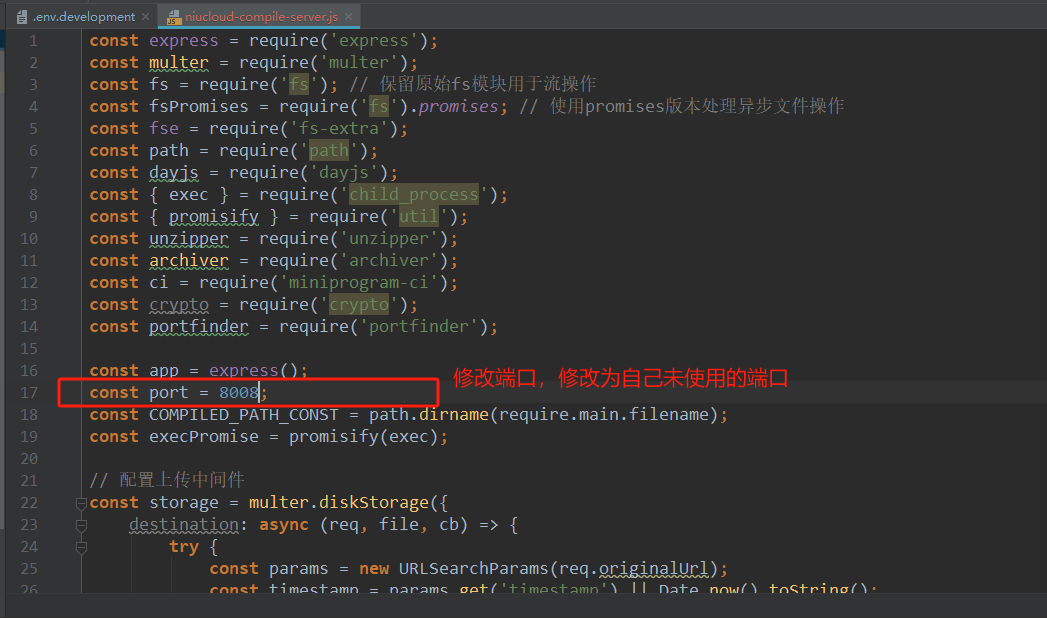The width and height of the screenshot is (1047, 618).
Task: Click the italic 'promises' property on line 4
Action: (458, 107)
